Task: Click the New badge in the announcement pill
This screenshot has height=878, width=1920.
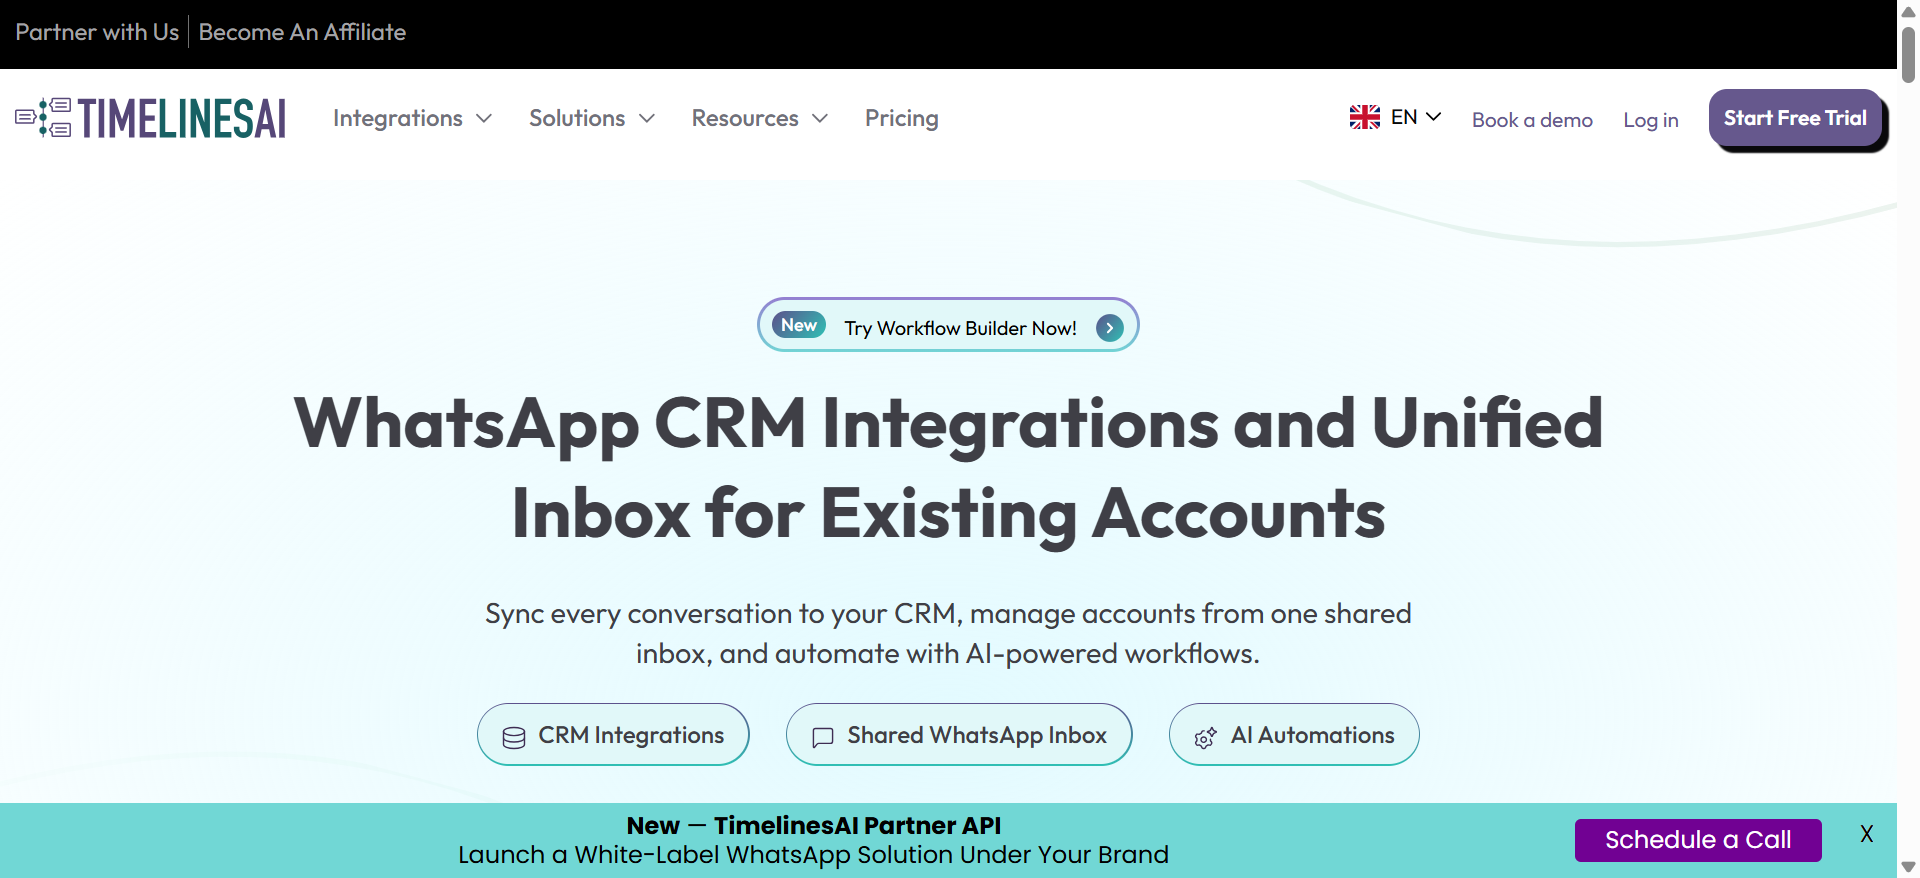Action: click(799, 325)
